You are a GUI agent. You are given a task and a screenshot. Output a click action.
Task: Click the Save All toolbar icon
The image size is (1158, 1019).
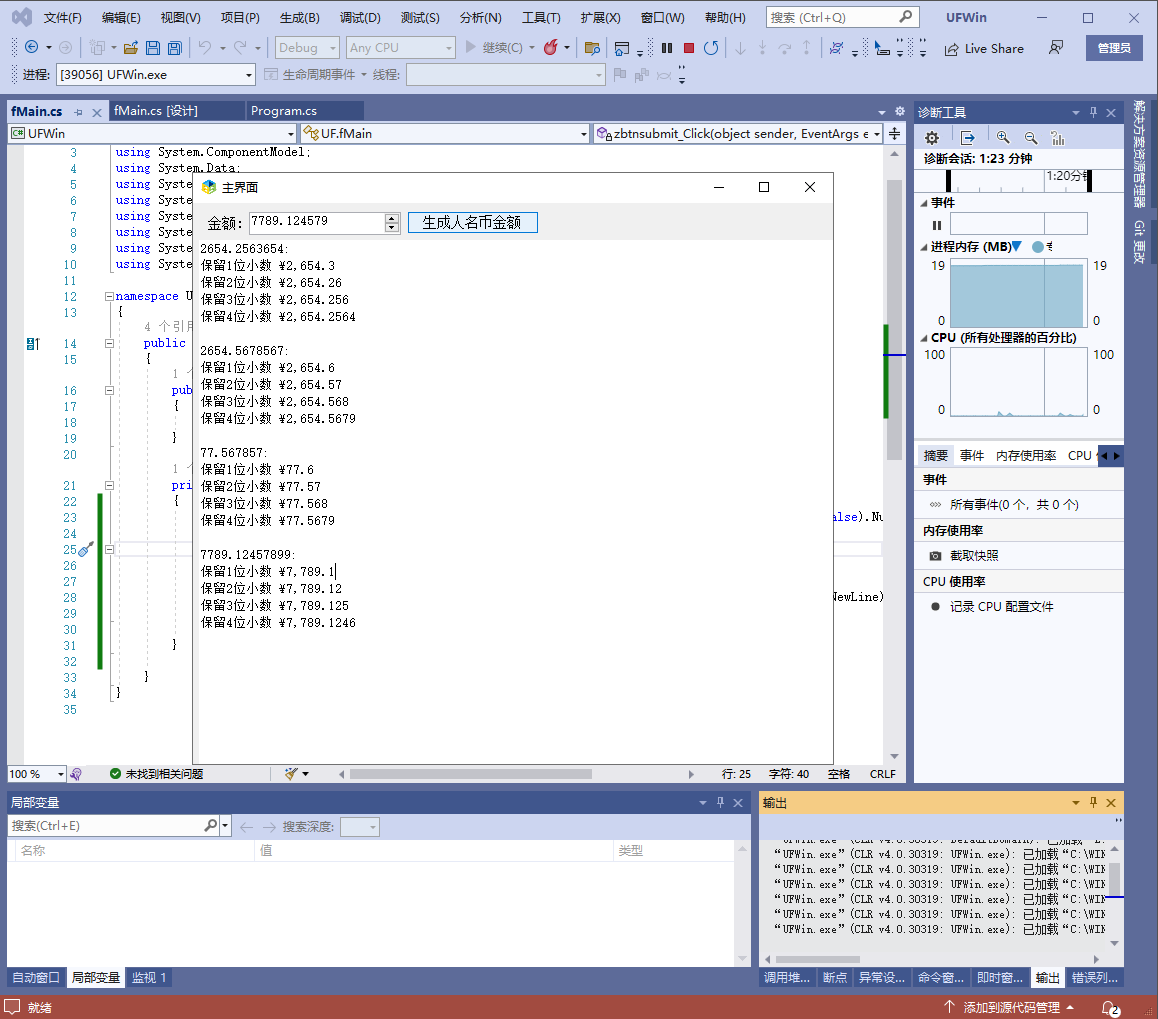175,48
